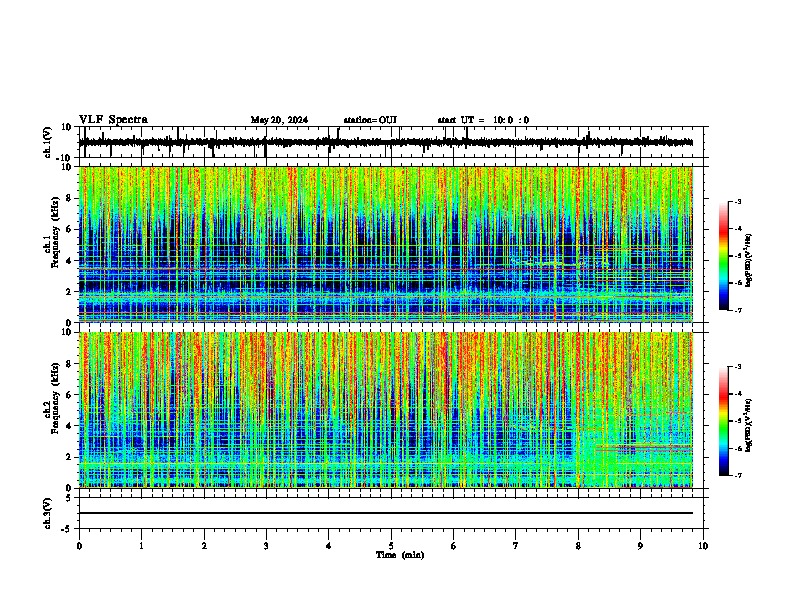This screenshot has height=612, width=792.
Task: Click the ch.1 spectrogram color scale bar
Action: click(x=724, y=256)
